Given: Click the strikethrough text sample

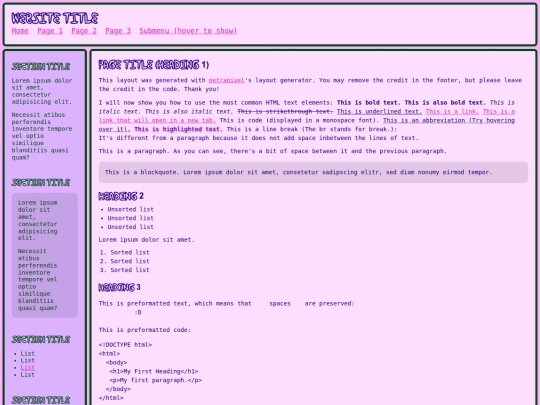Looking at the screenshot, I should tap(285, 112).
